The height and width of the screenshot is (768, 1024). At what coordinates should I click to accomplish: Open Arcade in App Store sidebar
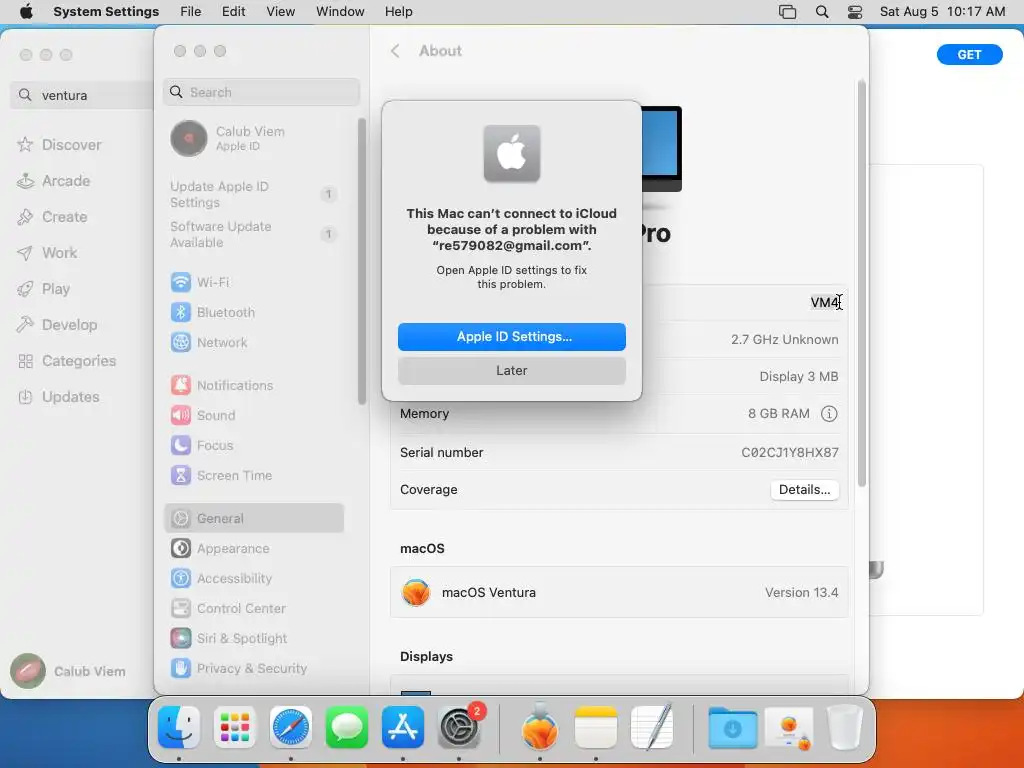point(54,181)
